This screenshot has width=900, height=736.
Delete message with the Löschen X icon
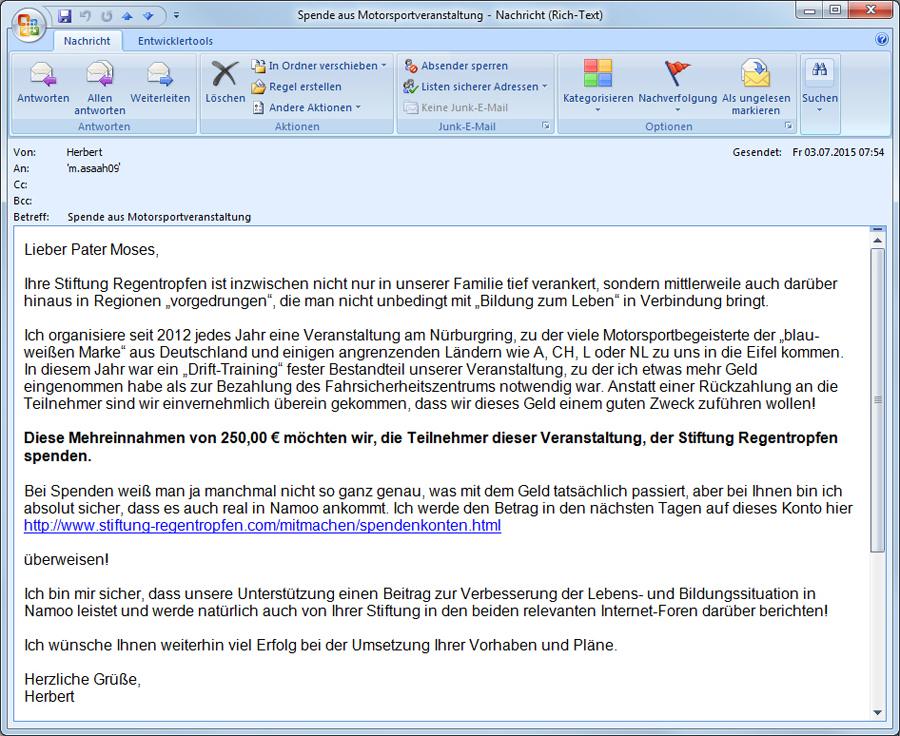click(225, 74)
